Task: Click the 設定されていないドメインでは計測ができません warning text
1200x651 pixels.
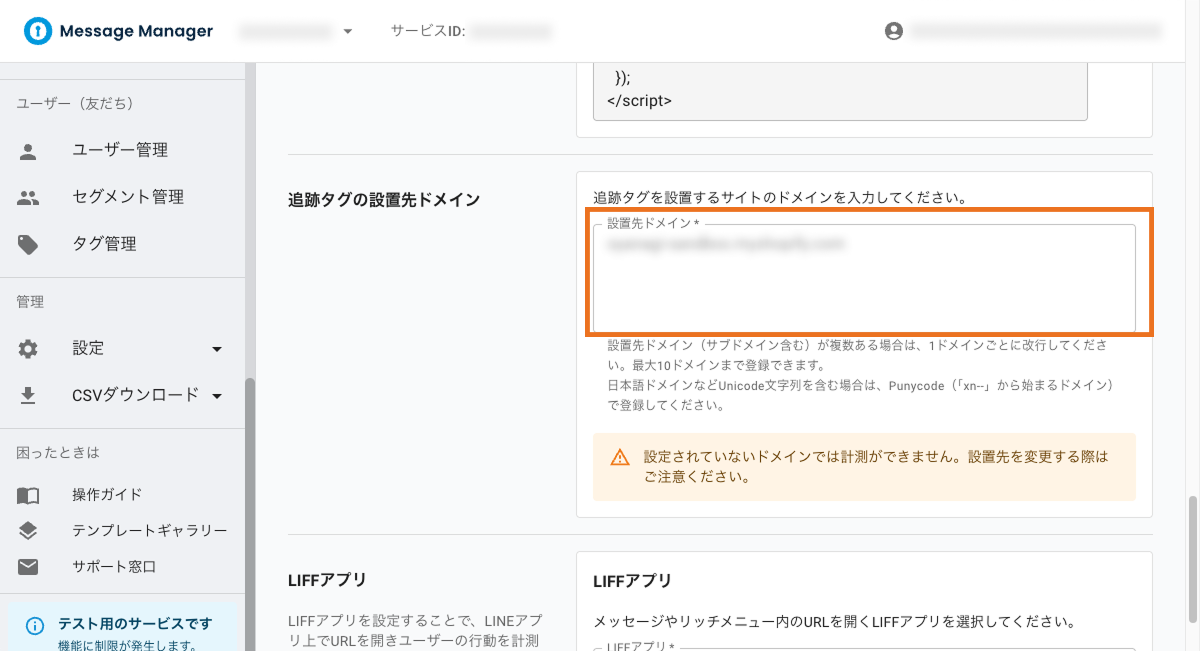Action: (876, 466)
